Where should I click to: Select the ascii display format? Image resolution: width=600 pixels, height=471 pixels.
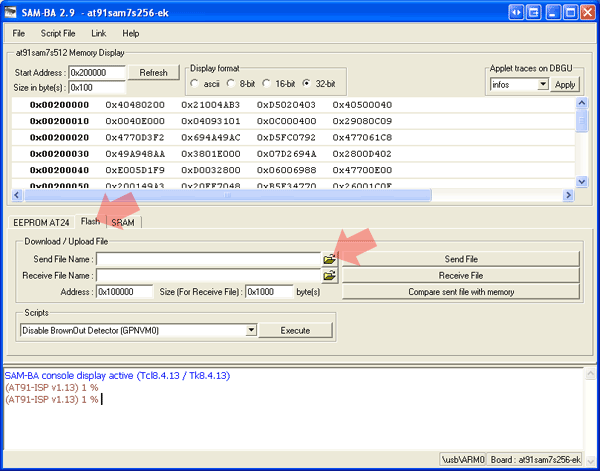click(x=194, y=83)
